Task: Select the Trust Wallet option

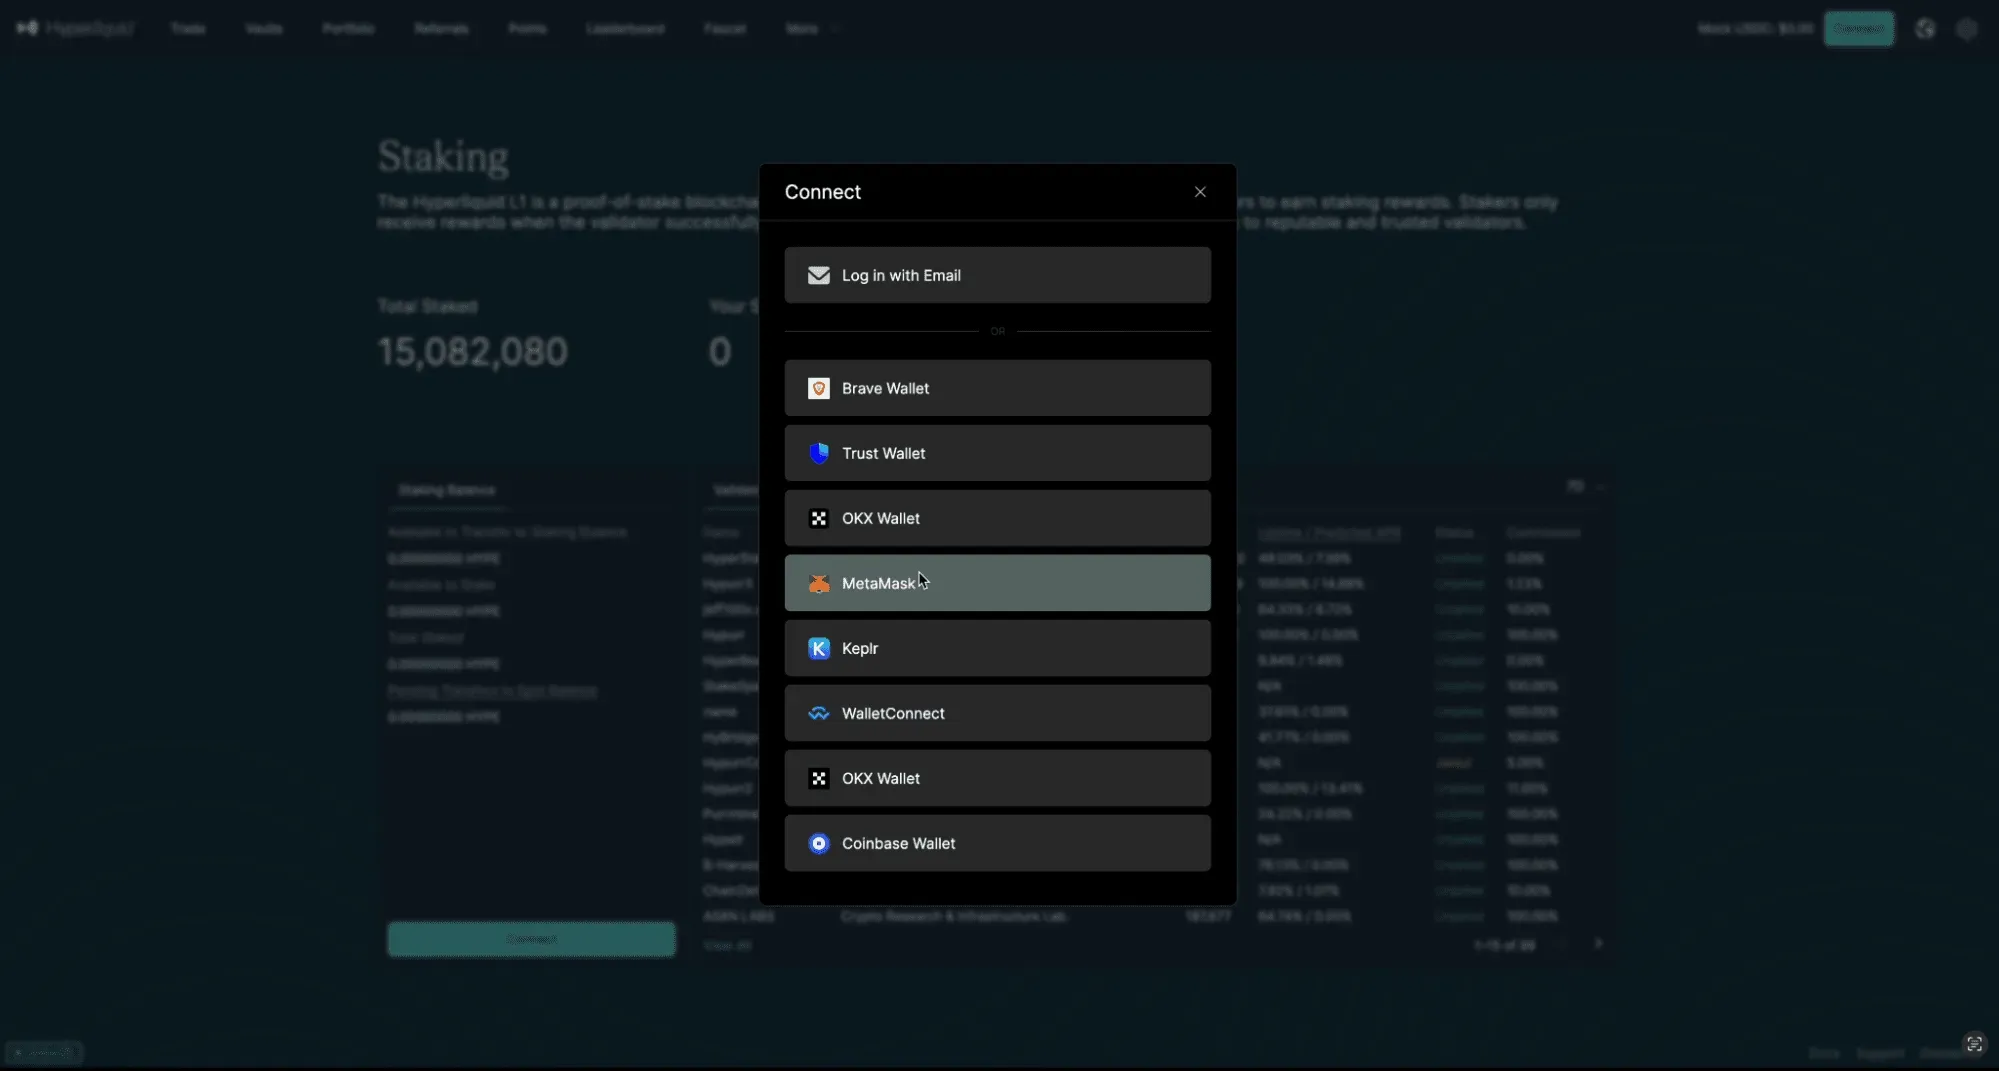Action: coord(997,453)
